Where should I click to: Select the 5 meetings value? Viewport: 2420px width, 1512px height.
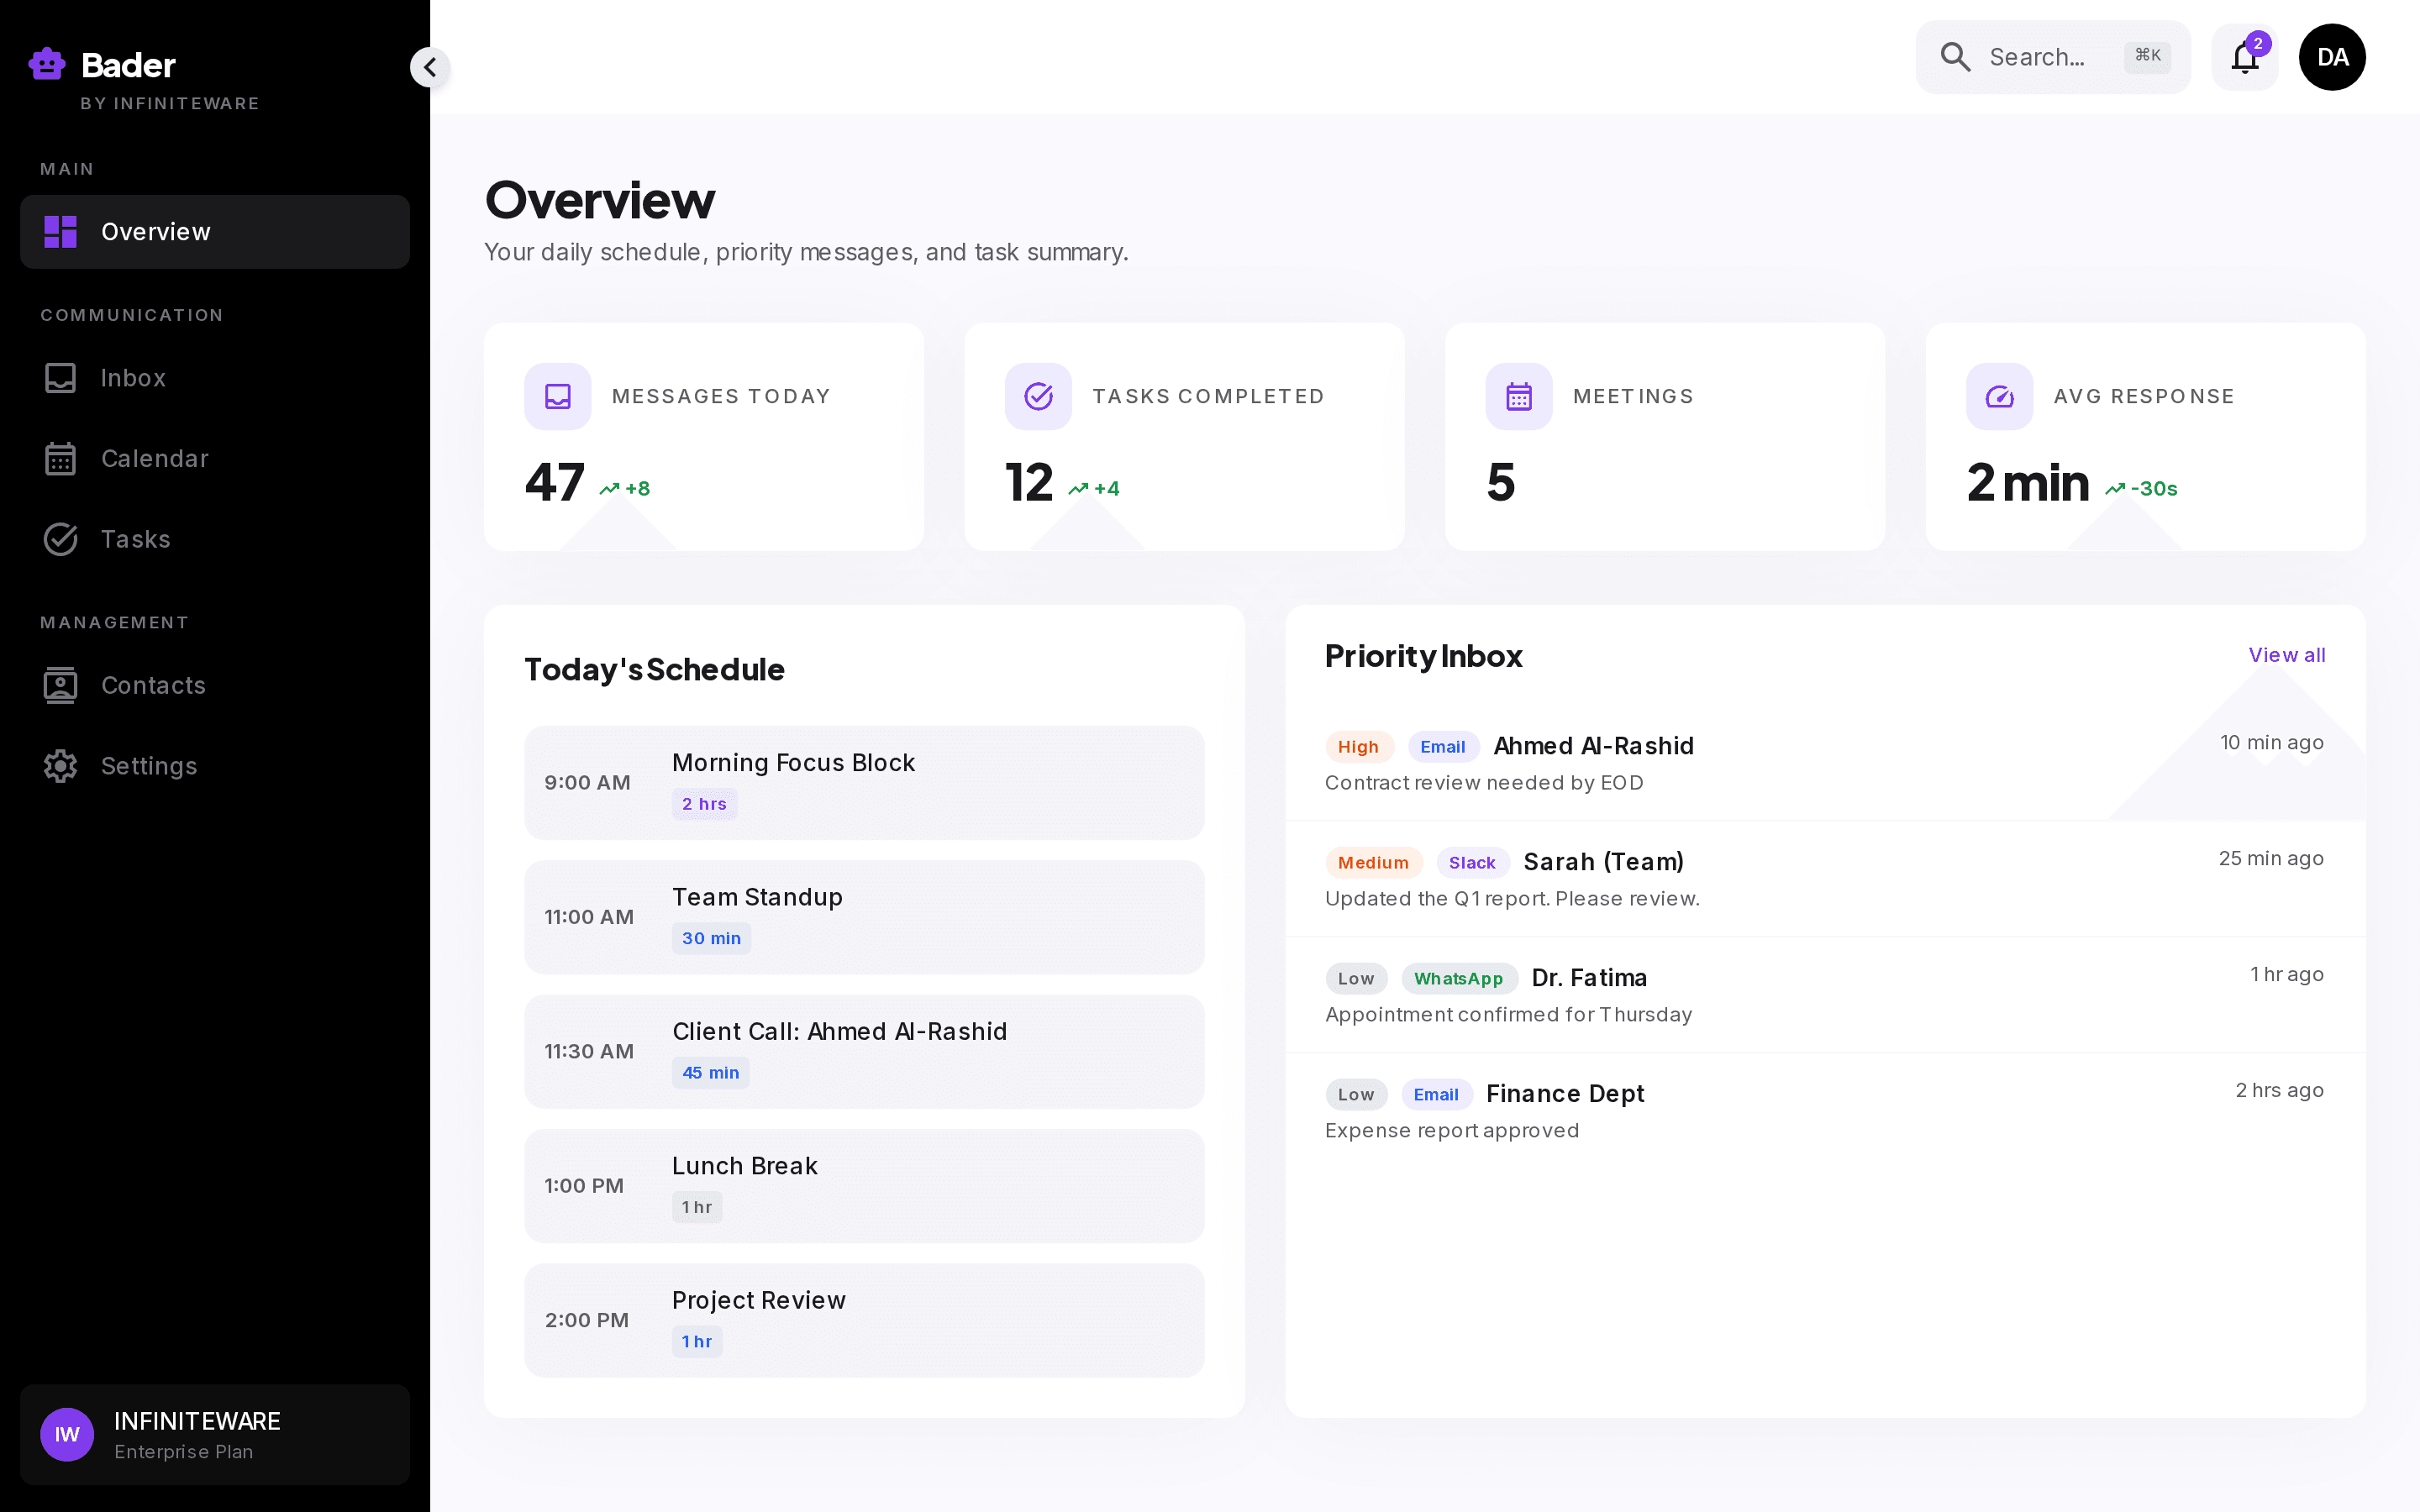pos(1501,483)
